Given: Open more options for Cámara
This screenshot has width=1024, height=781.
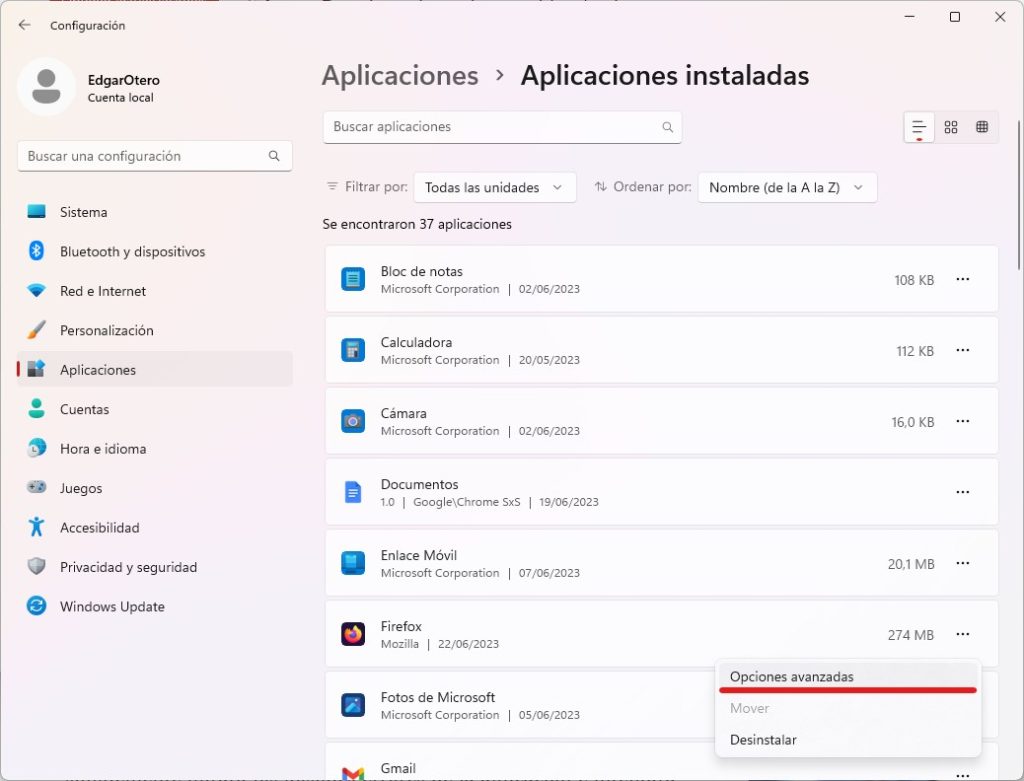Looking at the screenshot, I should click(963, 422).
